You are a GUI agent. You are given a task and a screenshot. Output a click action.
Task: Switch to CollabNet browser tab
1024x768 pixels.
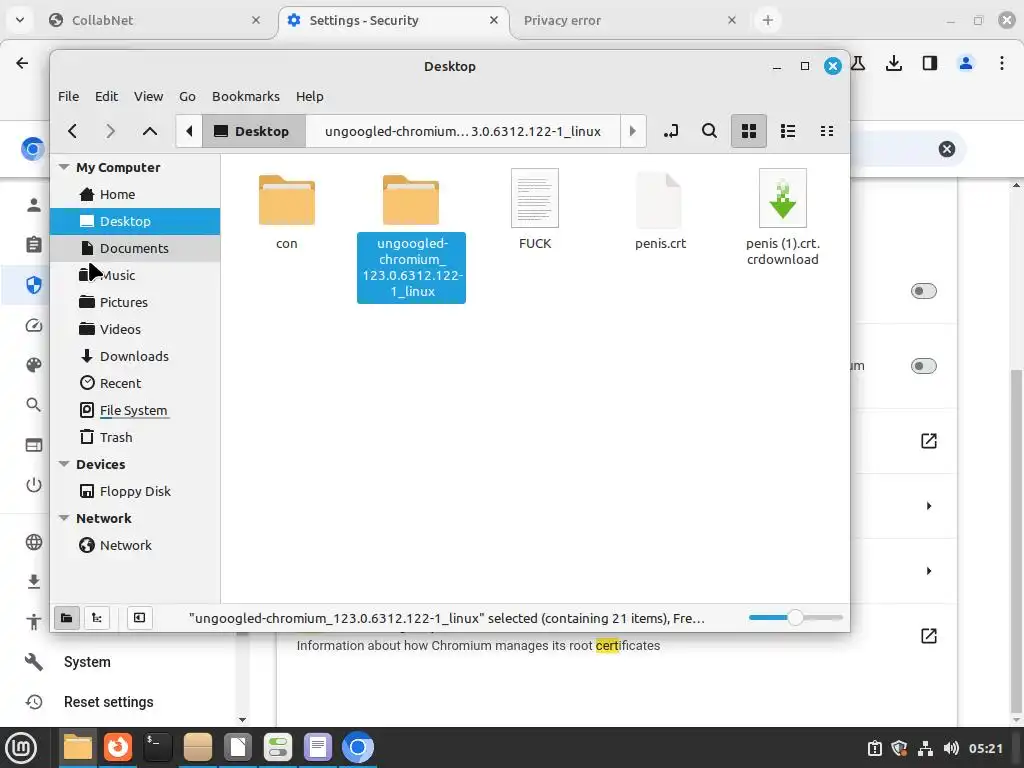click(x=155, y=20)
